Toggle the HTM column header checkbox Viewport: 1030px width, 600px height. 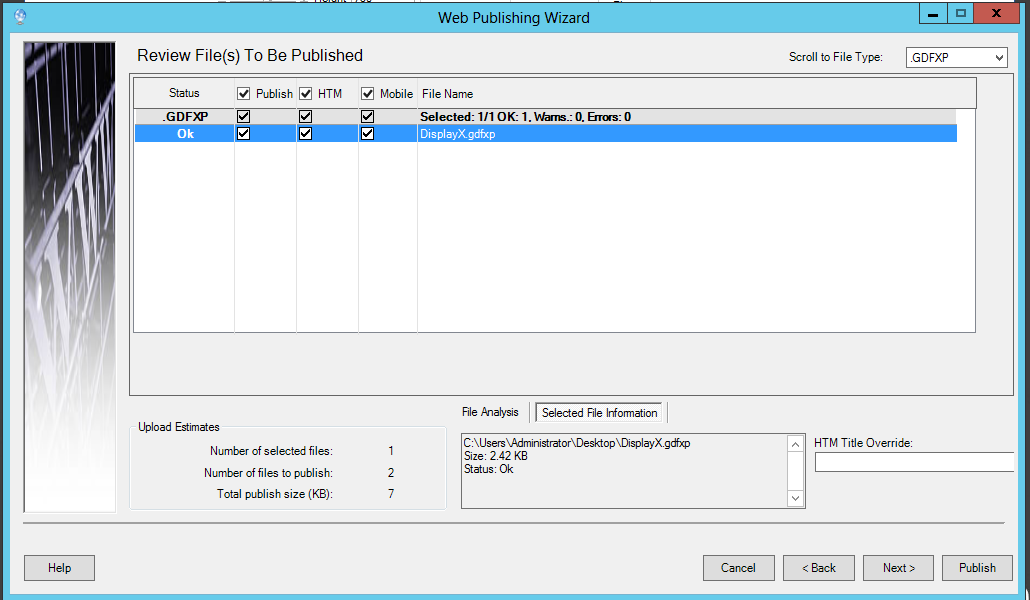(306, 94)
